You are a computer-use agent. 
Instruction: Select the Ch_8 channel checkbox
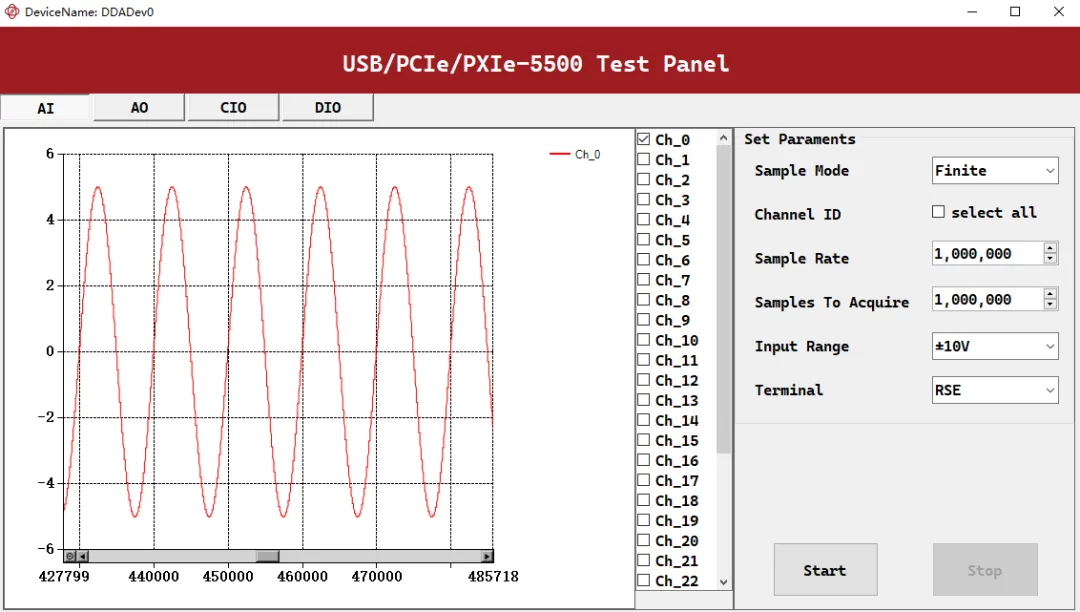click(x=643, y=299)
